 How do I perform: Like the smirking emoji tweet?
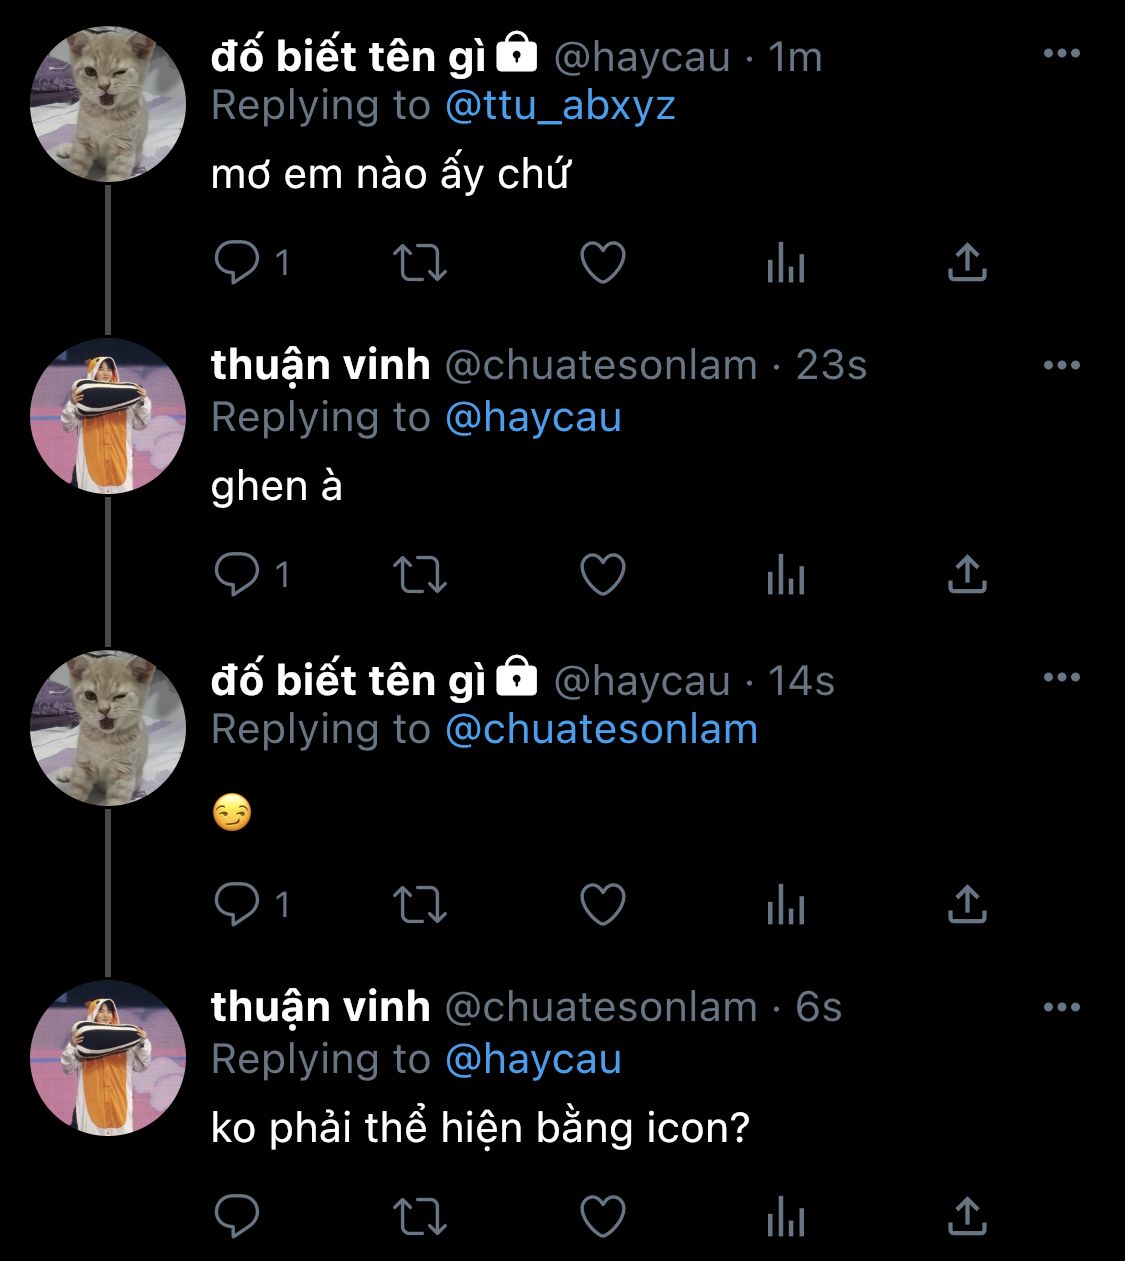pos(603,905)
